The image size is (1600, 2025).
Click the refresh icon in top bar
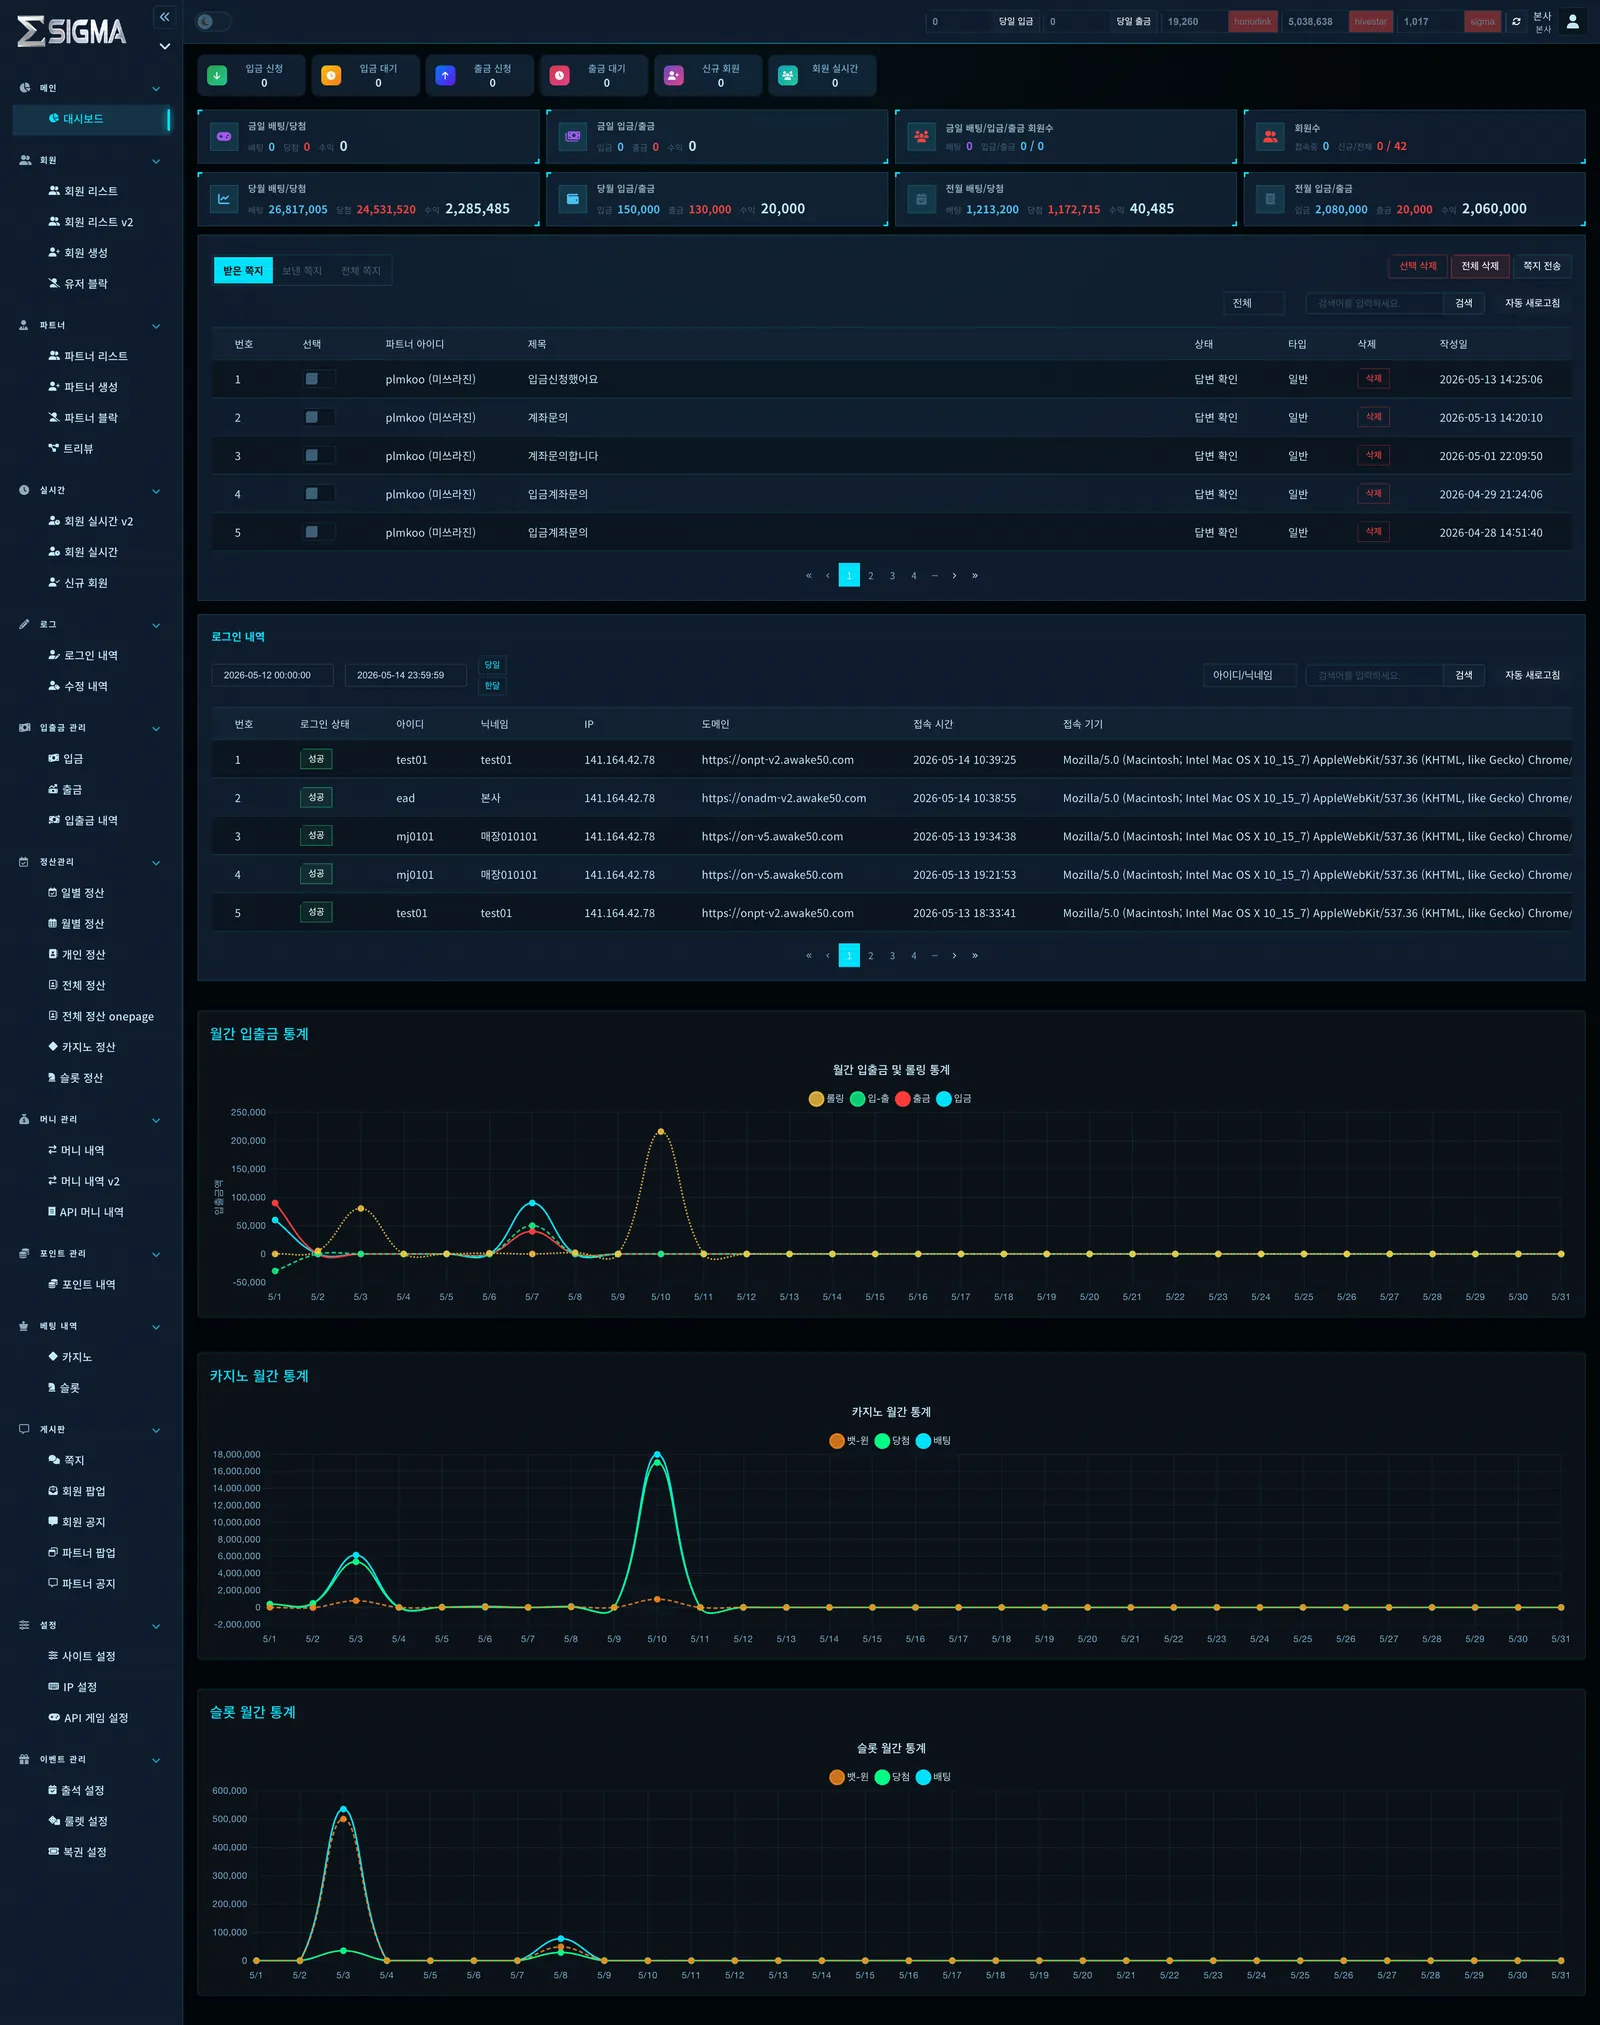(1516, 21)
